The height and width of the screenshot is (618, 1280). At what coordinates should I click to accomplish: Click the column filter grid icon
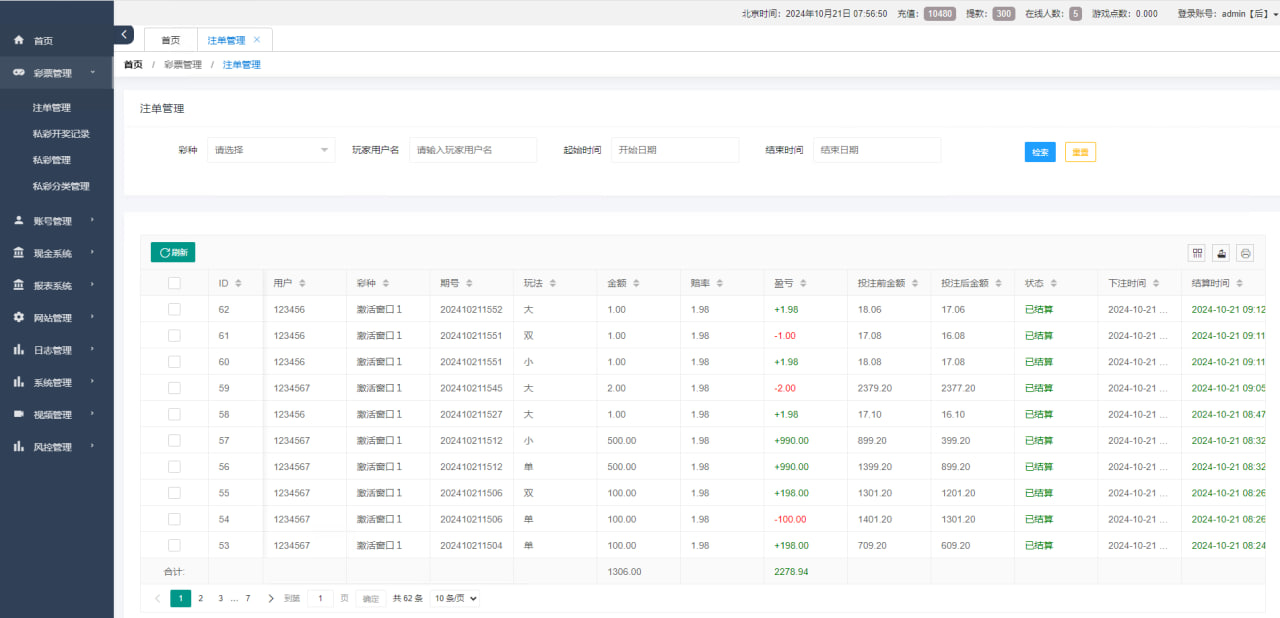[1196, 253]
